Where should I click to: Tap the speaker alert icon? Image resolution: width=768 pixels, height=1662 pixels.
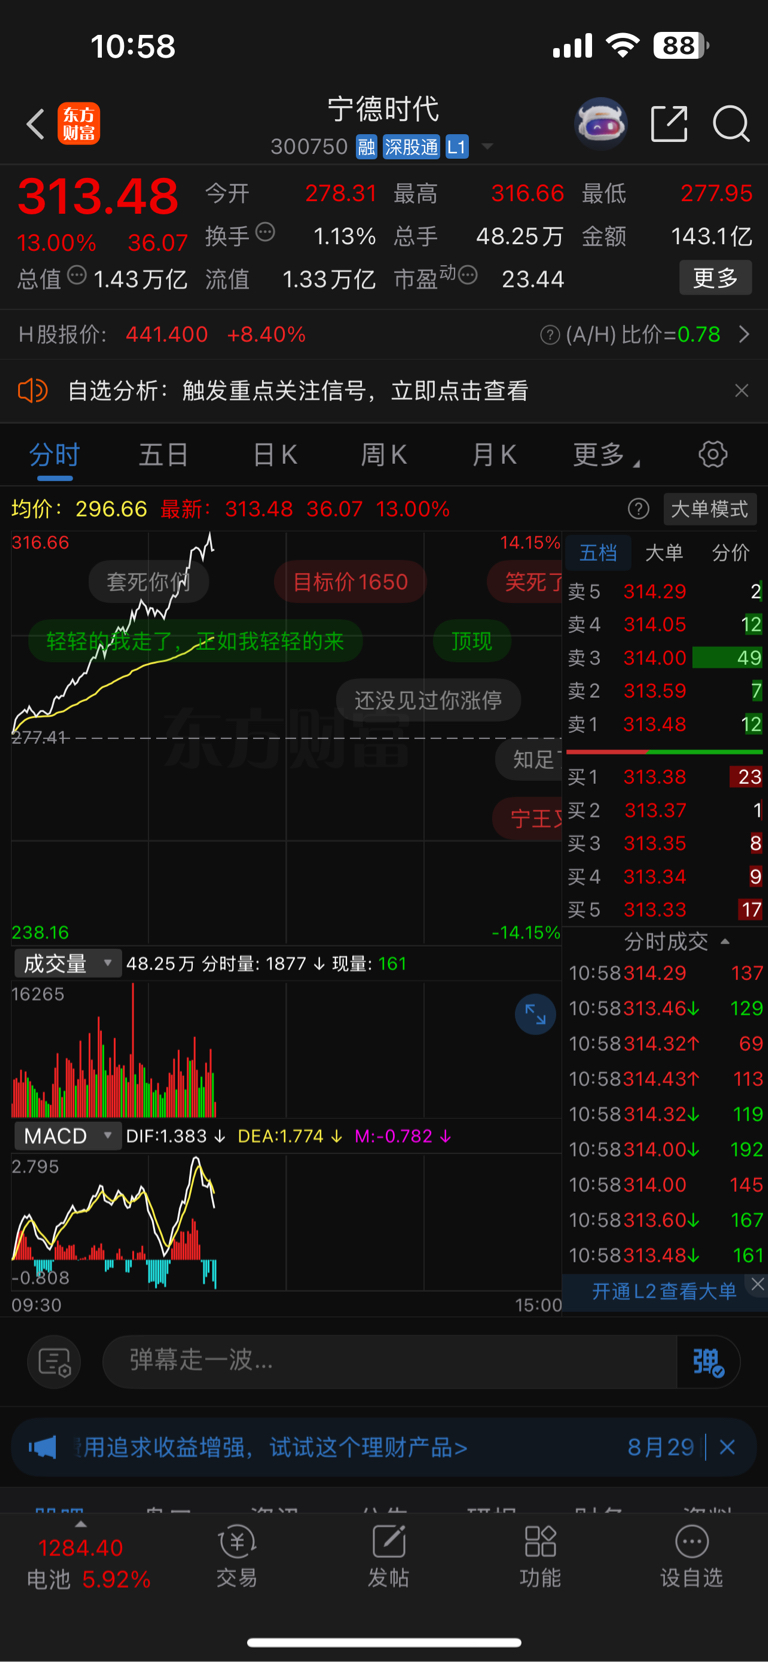tap(33, 390)
